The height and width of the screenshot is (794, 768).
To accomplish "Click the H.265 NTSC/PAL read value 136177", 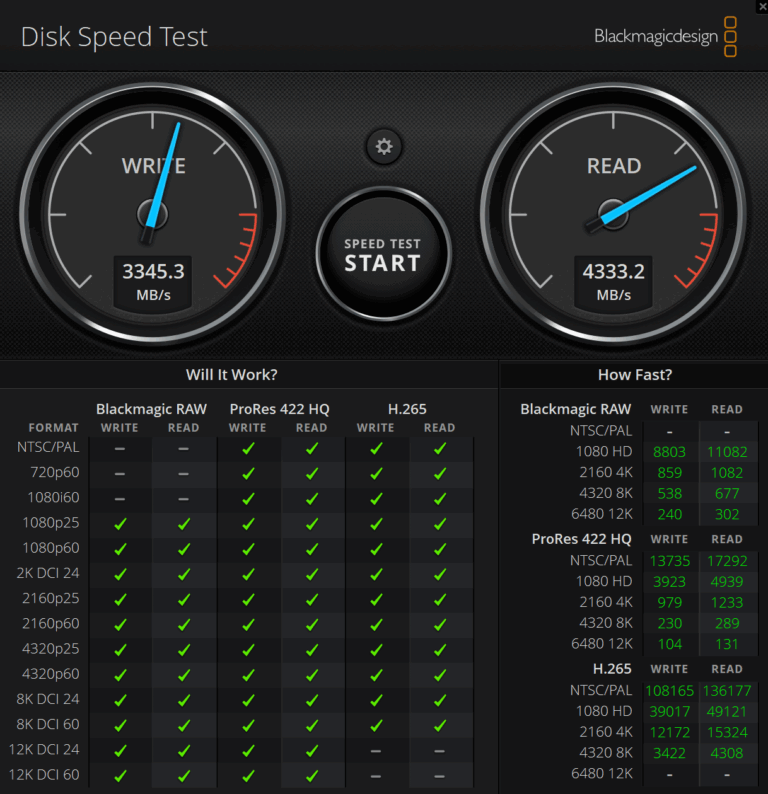I will (x=727, y=691).
